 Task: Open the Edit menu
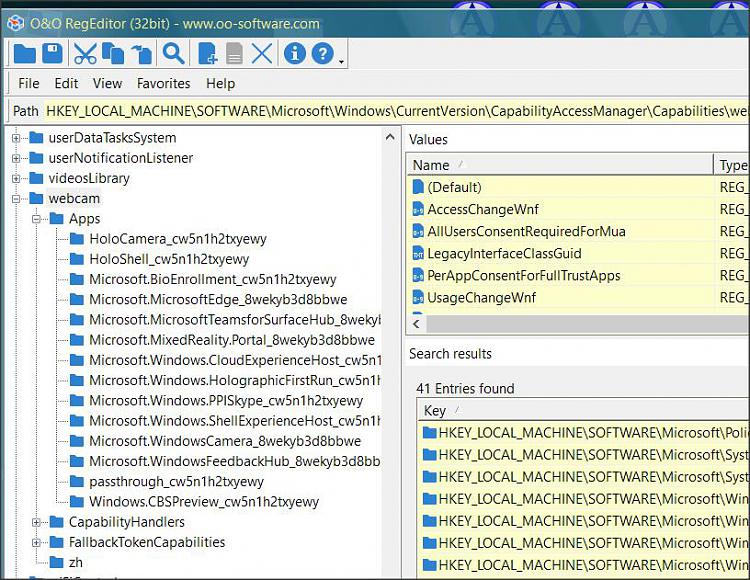pos(66,84)
